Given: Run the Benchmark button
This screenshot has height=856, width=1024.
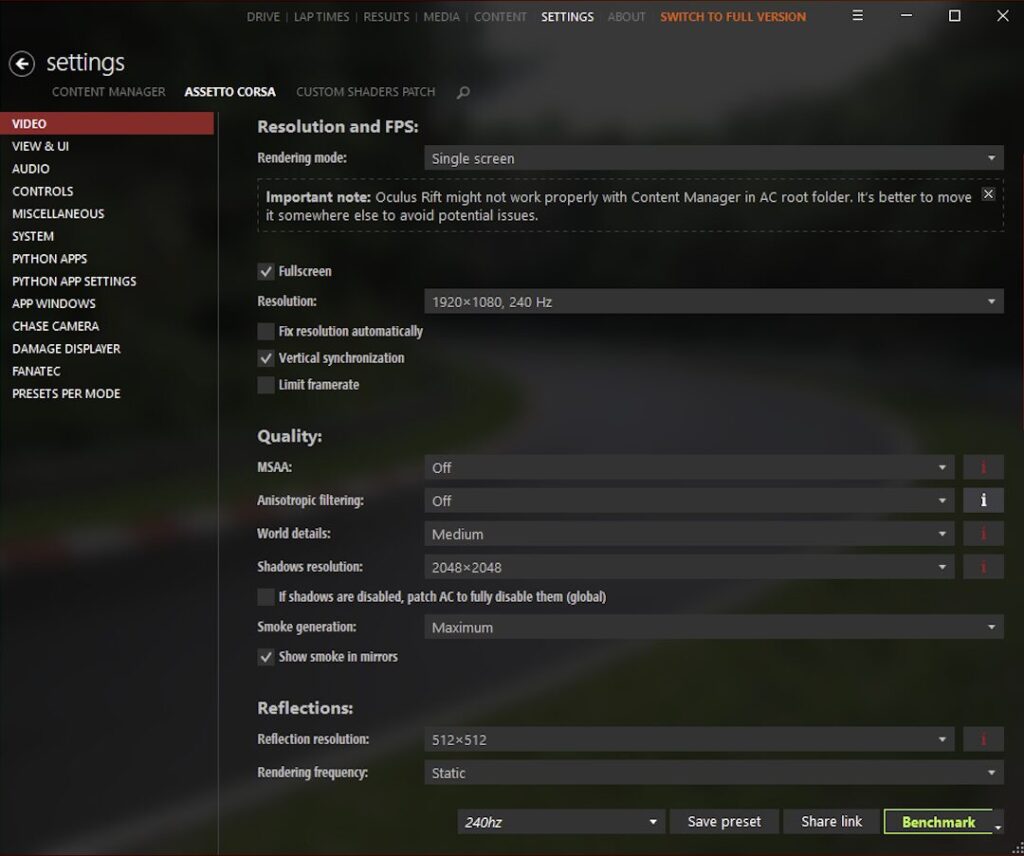Looking at the screenshot, I should pyautogui.click(x=938, y=822).
